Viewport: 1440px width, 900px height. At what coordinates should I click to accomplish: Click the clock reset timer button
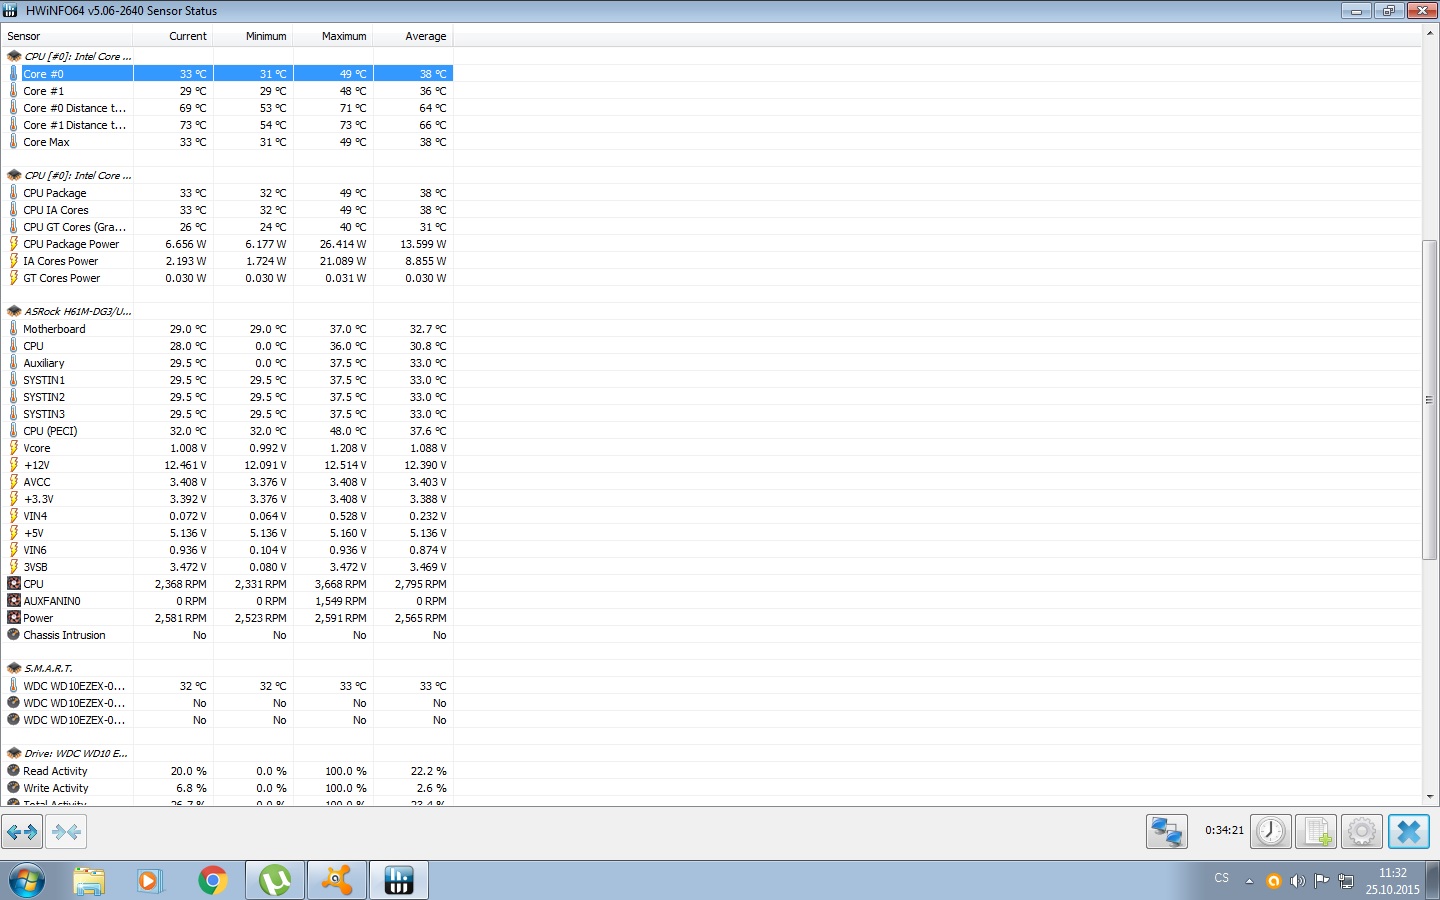coord(1271,831)
